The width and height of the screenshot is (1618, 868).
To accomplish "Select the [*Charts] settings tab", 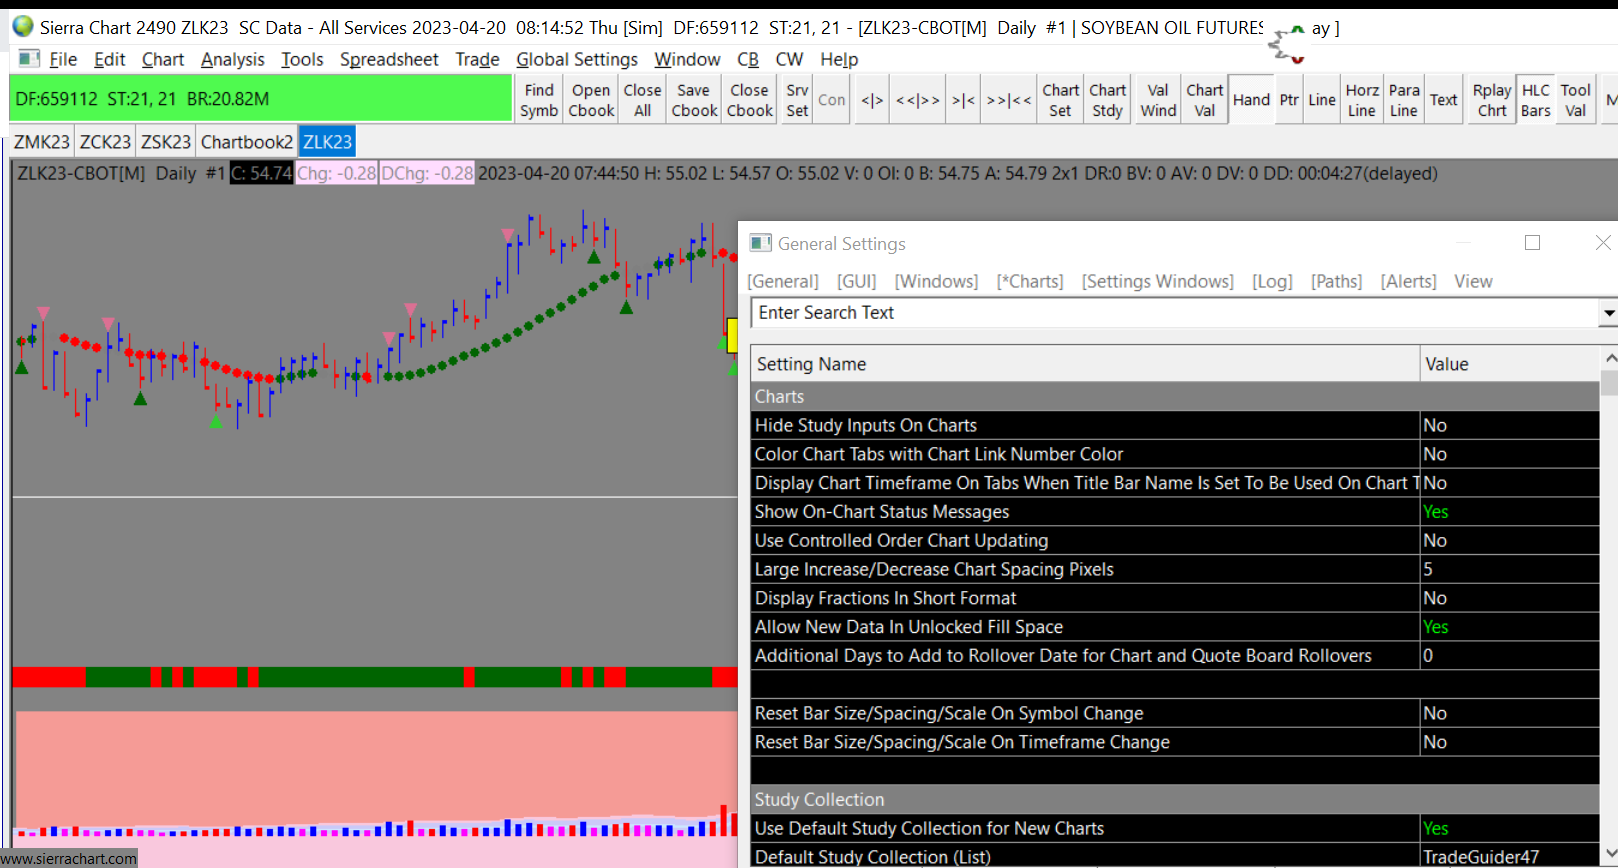I will [1030, 282].
